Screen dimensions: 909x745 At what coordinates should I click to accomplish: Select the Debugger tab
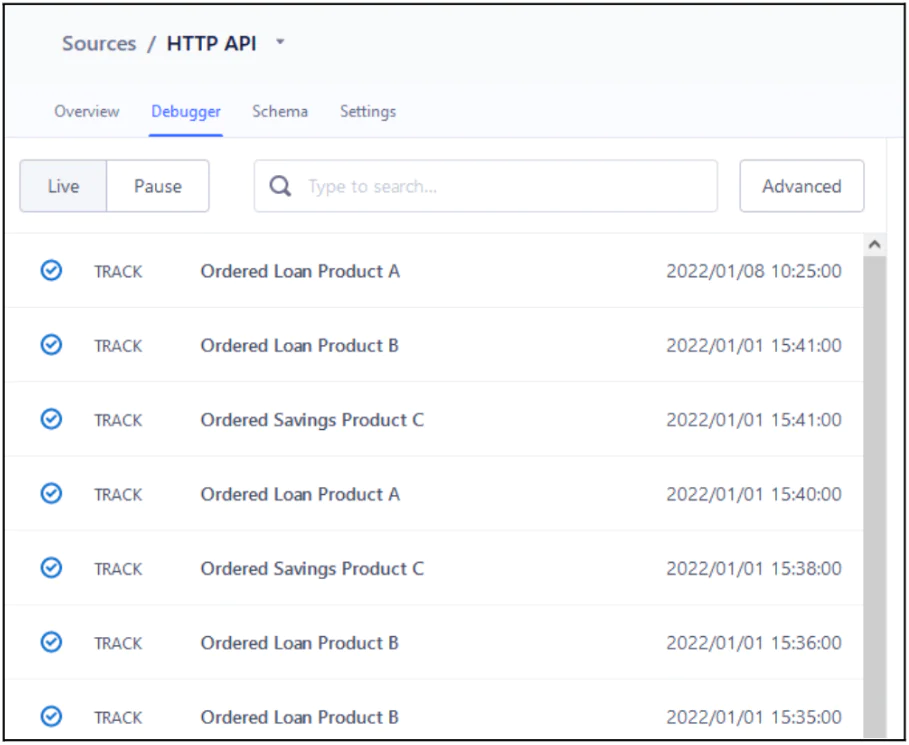[x=186, y=111]
